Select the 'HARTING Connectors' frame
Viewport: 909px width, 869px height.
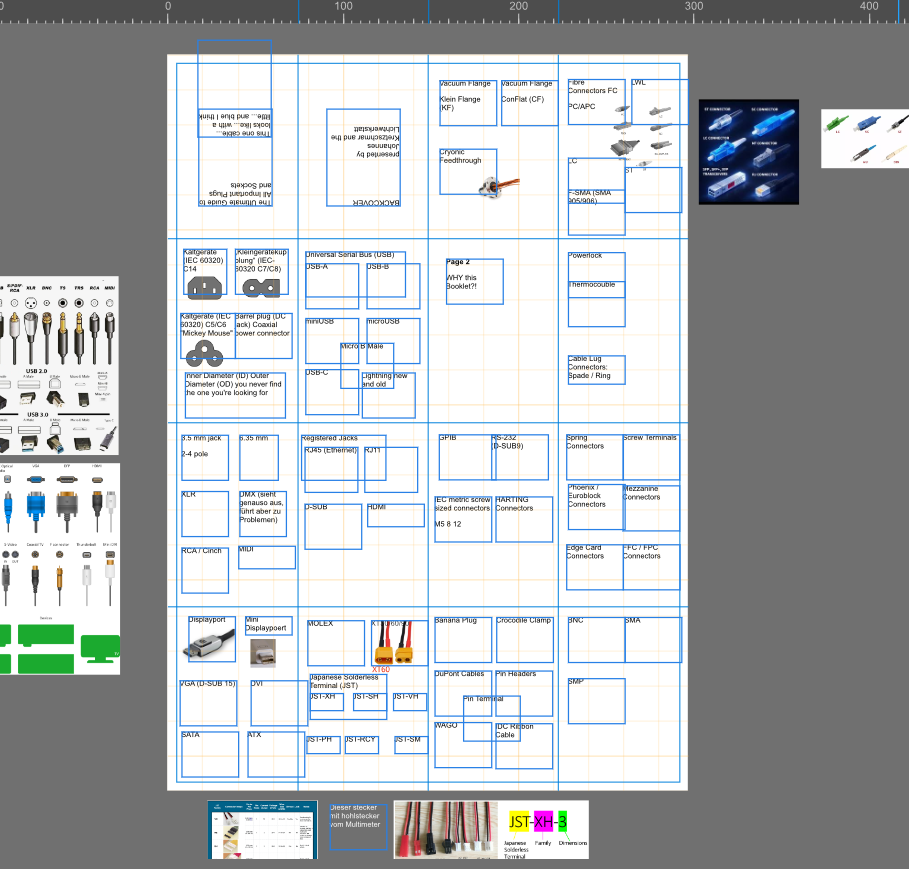524,519
